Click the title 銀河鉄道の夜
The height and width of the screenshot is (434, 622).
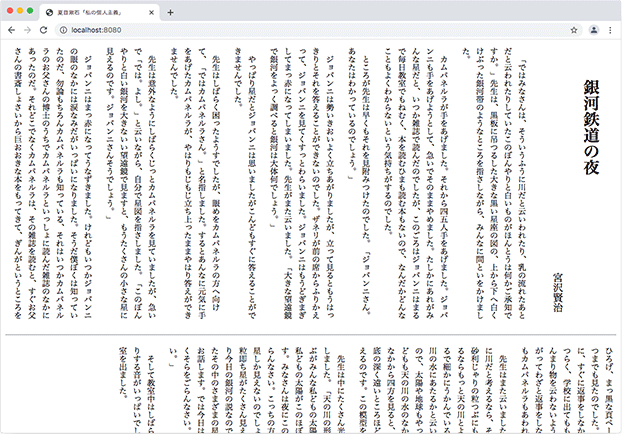click(591, 127)
